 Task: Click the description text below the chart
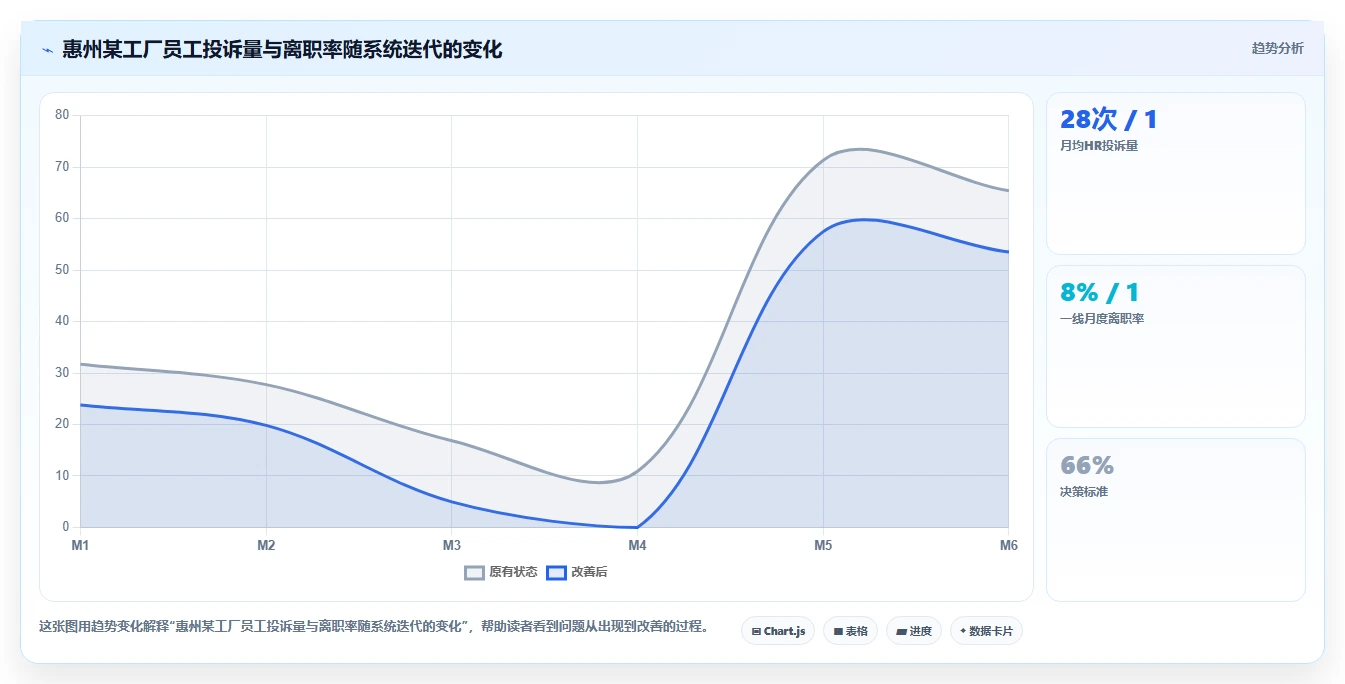point(374,627)
